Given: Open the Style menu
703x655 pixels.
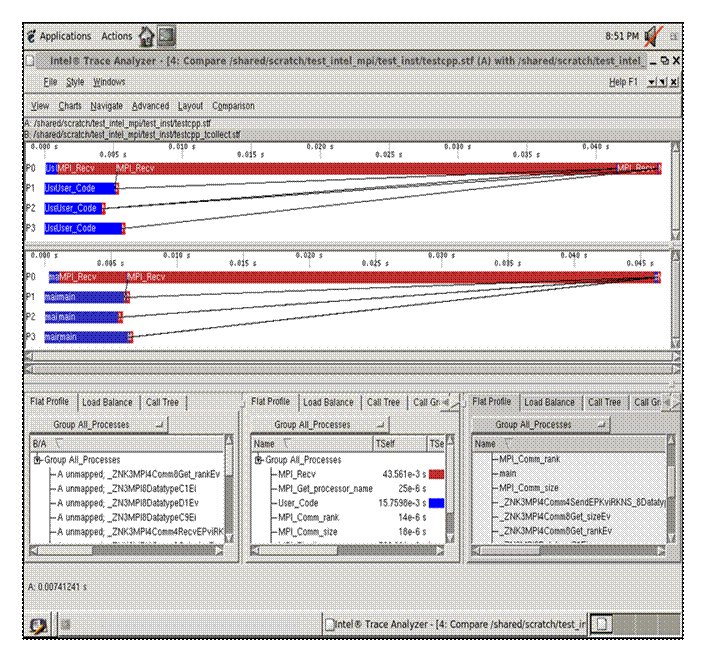Looking at the screenshot, I should [75, 82].
